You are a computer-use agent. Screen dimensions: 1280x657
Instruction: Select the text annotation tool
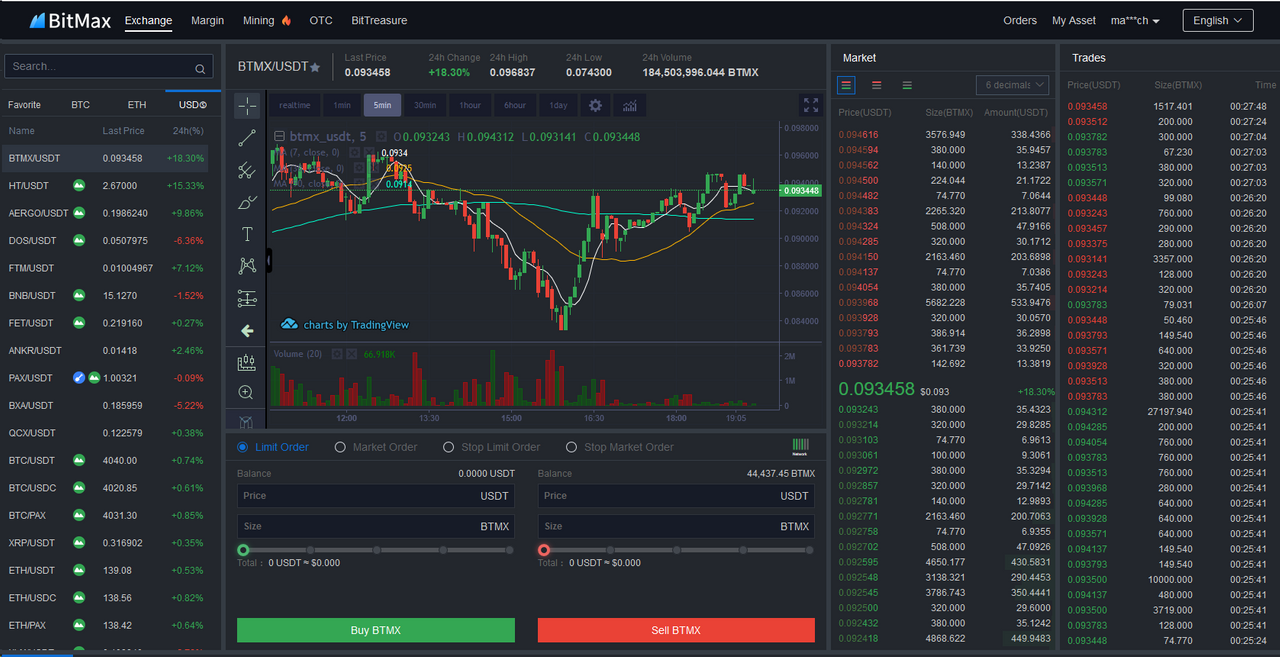(247, 234)
